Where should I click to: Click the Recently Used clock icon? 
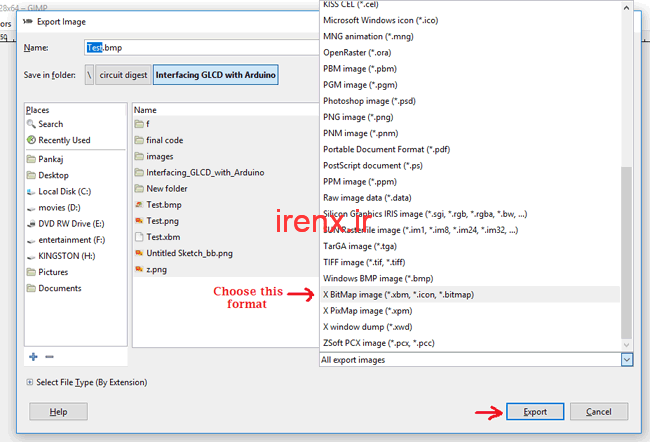(31, 140)
